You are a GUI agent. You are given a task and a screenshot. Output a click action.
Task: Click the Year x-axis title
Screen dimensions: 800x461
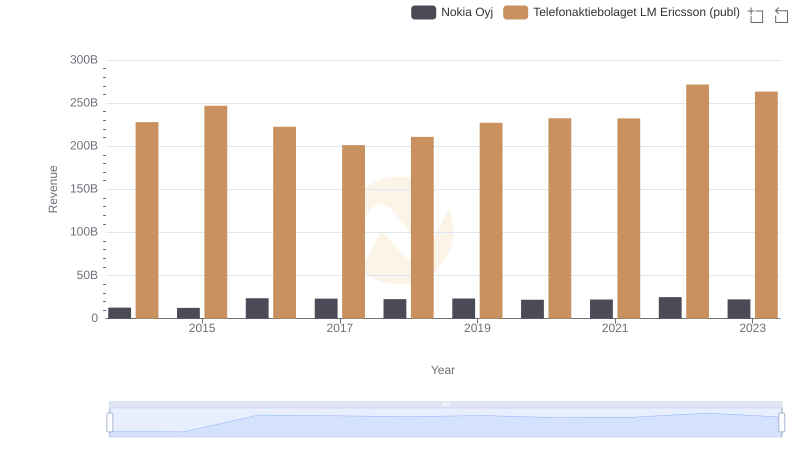pos(443,370)
